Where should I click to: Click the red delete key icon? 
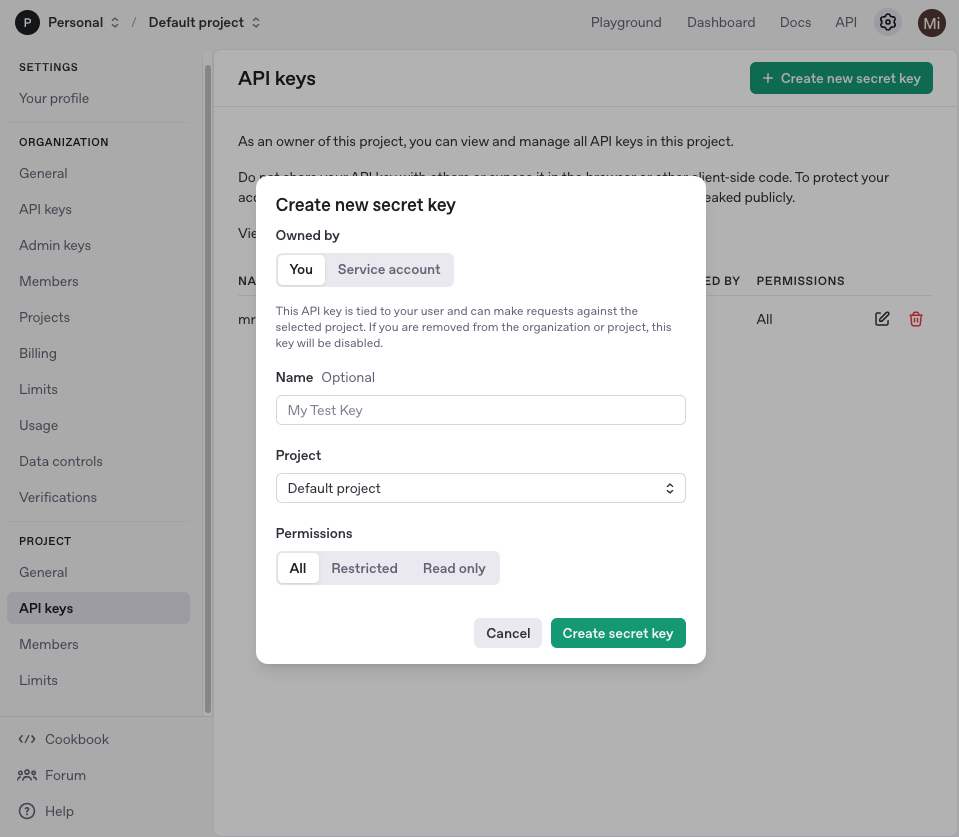(916, 319)
